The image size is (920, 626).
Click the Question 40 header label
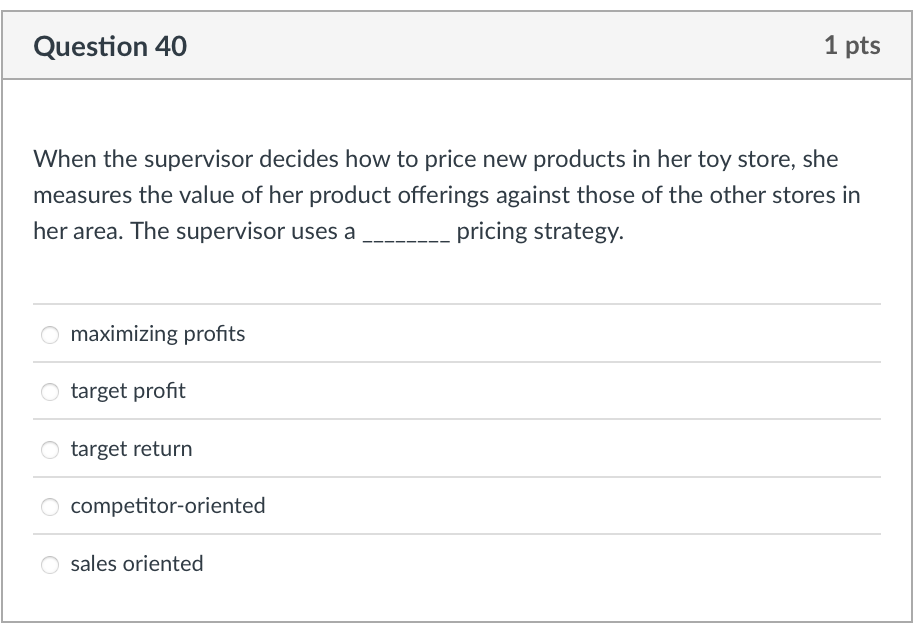110,45
